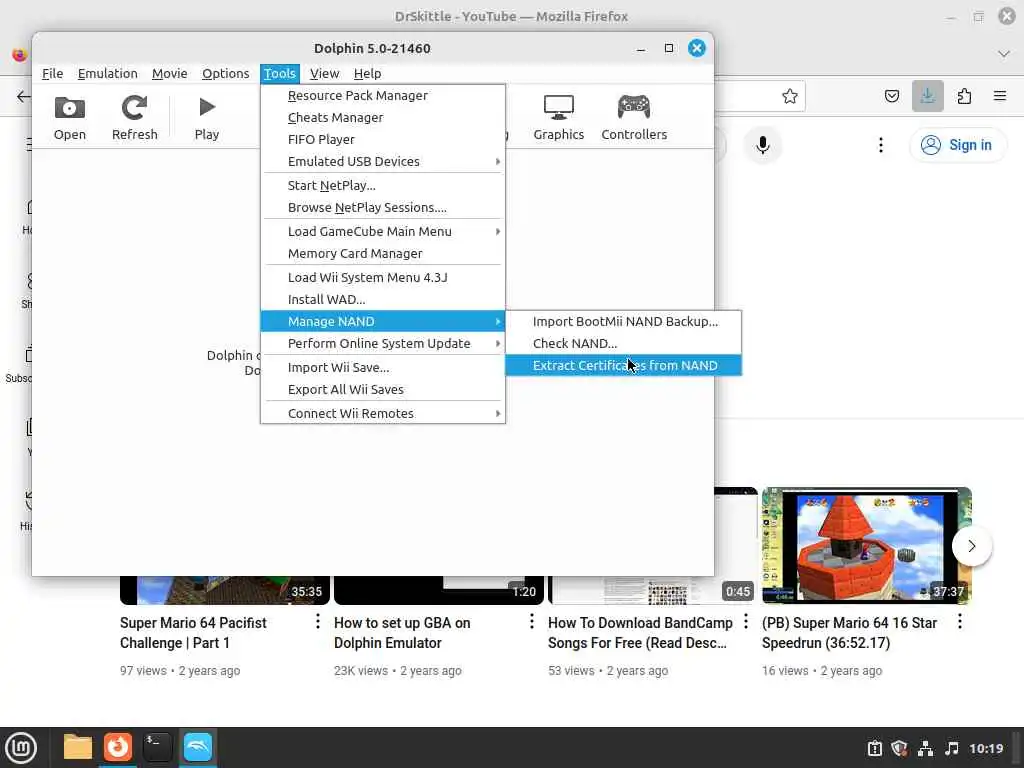This screenshot has width=1024, height=768.
Task: Open the Files manager in taskbar
Action: pos(78,748)
